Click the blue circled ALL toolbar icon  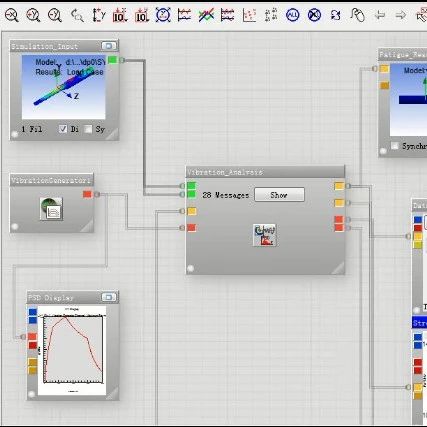292,15
